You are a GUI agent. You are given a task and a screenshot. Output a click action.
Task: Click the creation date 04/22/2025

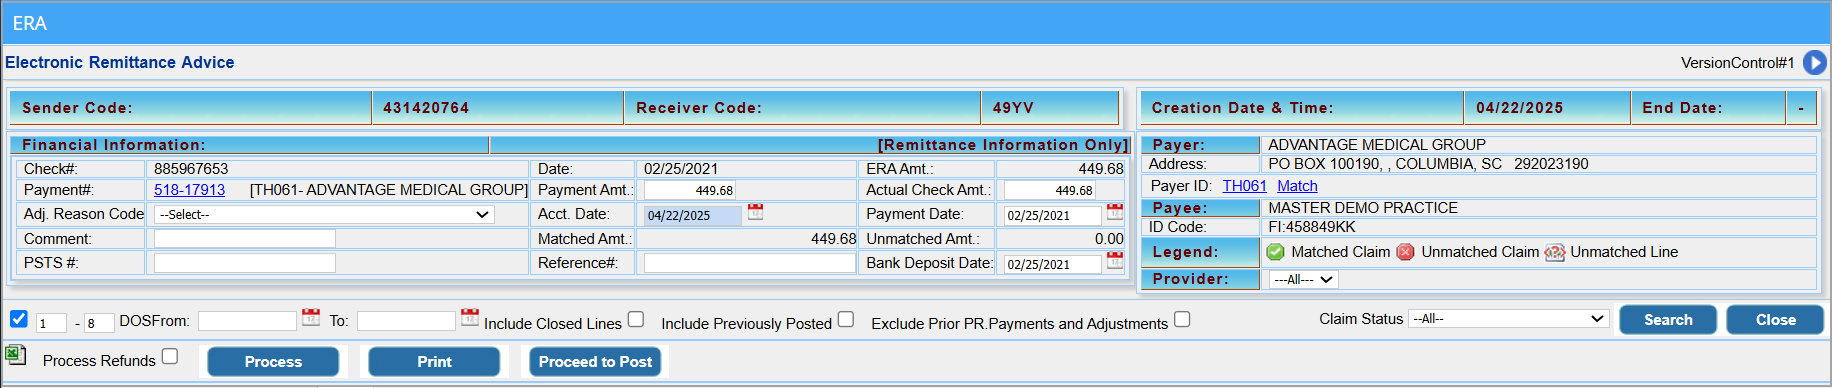1519,108
